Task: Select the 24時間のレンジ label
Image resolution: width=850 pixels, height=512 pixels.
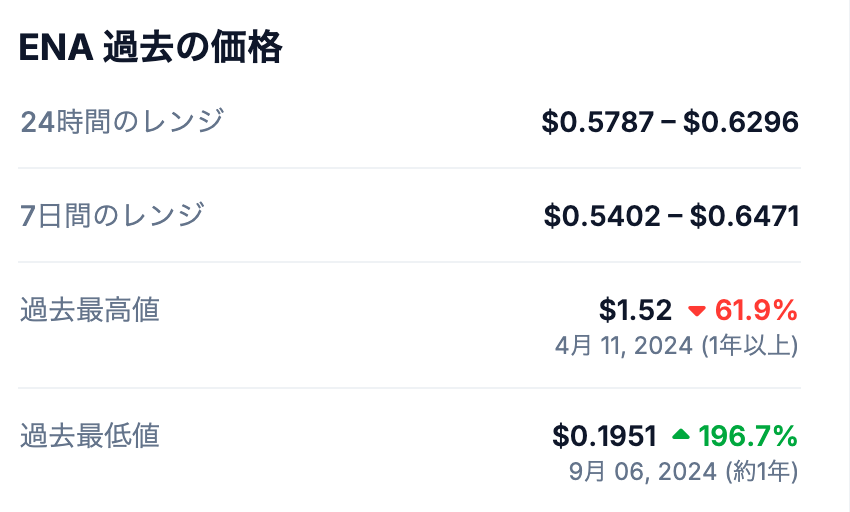Action: 121,121
